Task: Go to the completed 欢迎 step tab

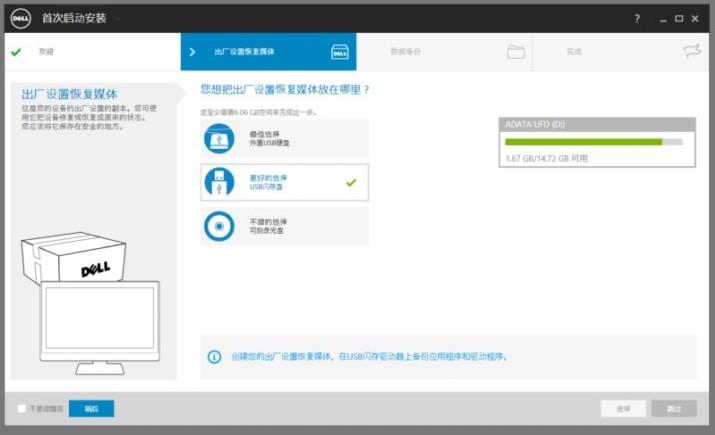Action: pos(93,52)
